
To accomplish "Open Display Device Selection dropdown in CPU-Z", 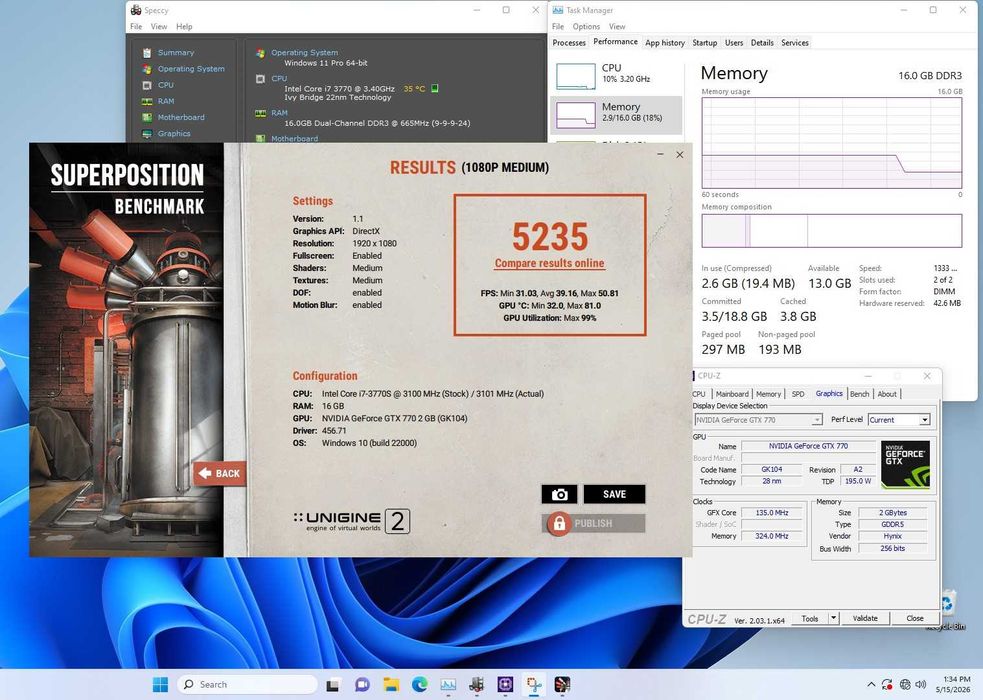I will point(757,420).
